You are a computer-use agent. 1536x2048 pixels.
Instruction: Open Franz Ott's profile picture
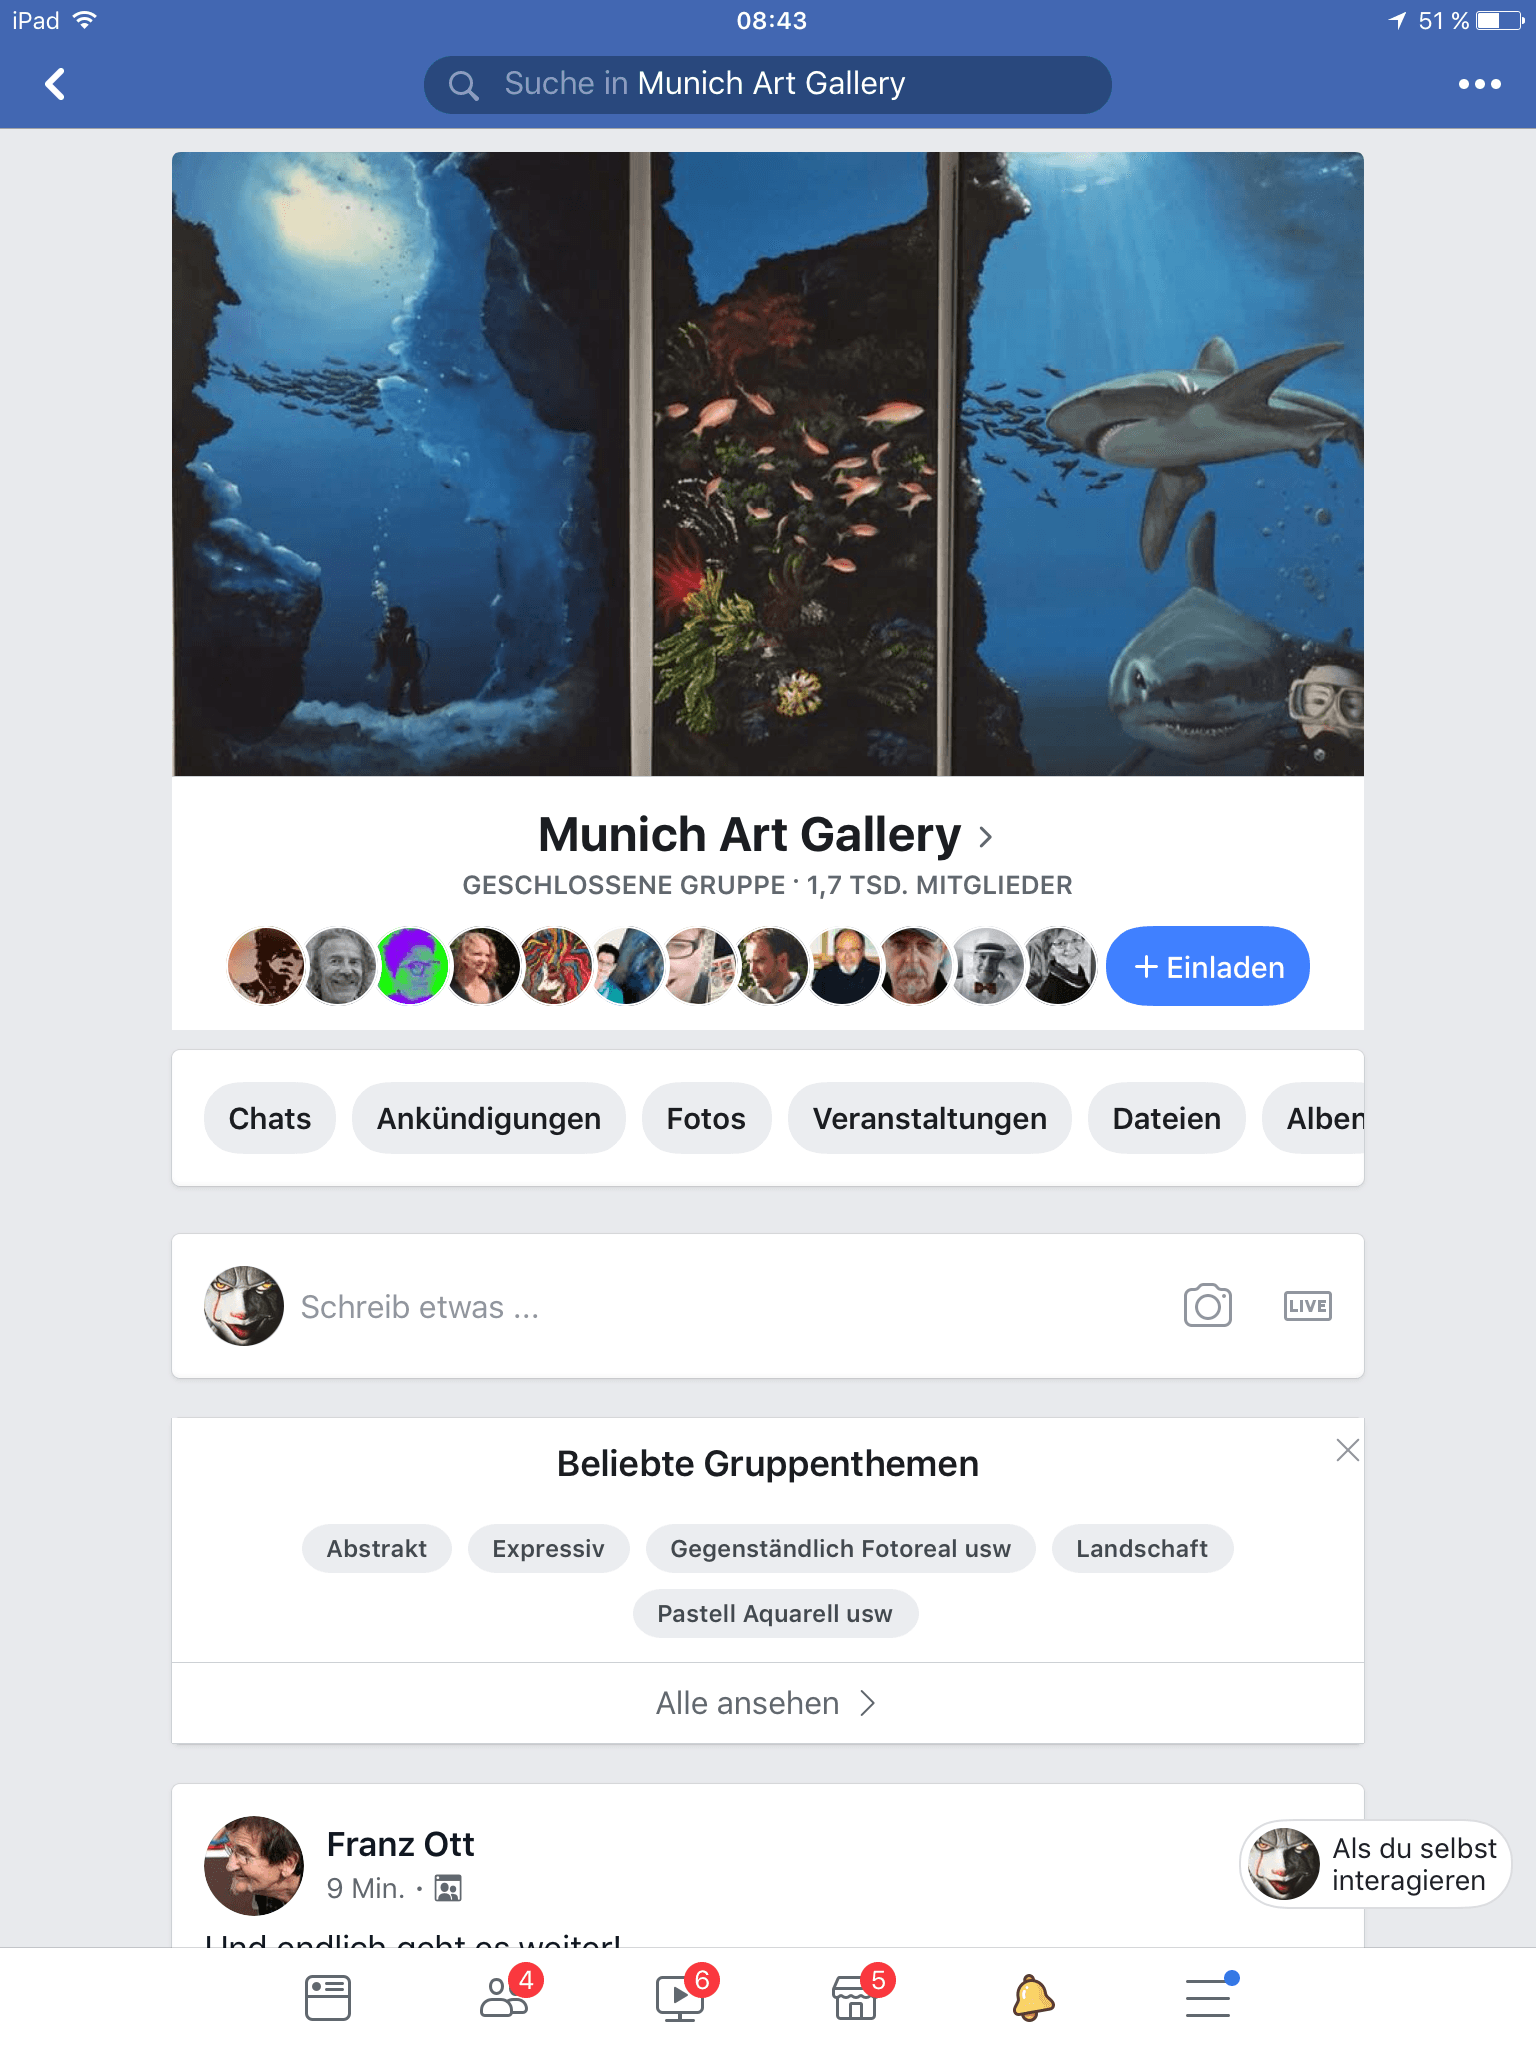point(254,1865)
